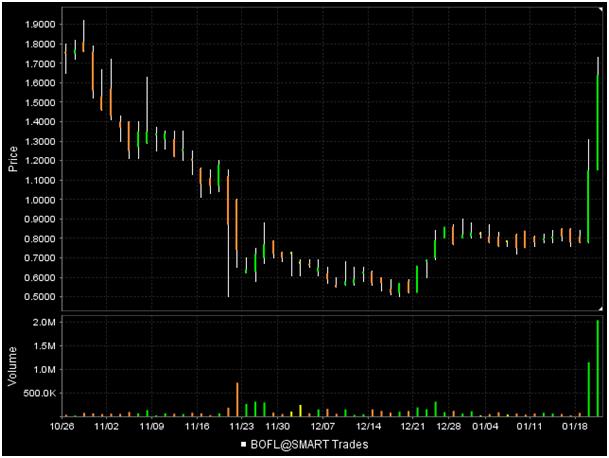Click the 01/04 date label

point(485,426)
